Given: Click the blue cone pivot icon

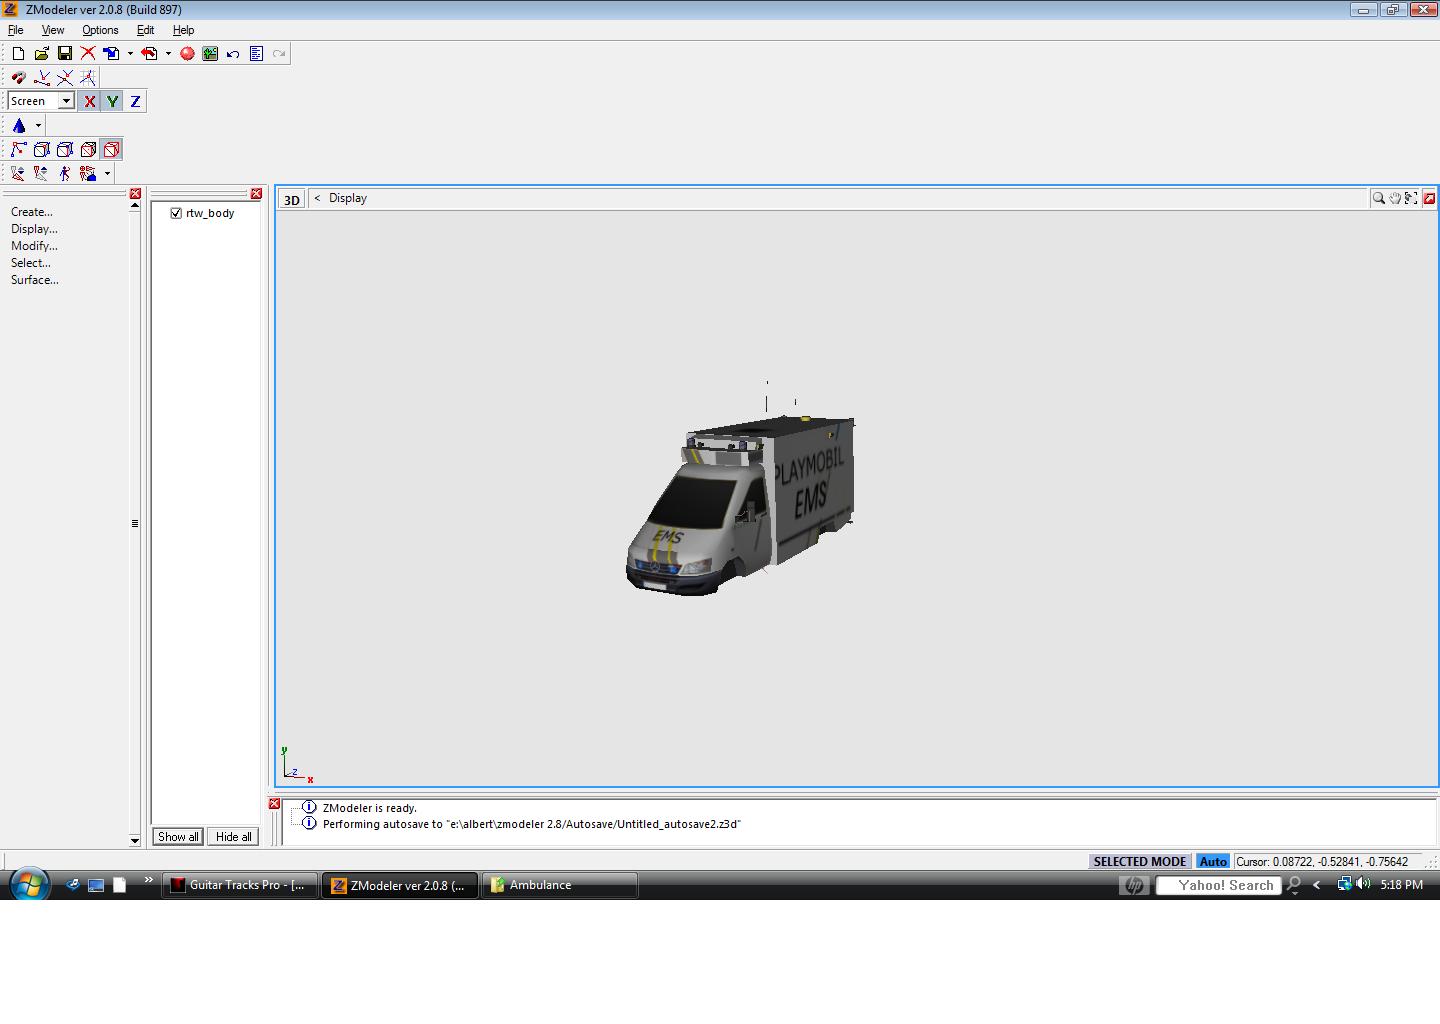Looking at the screenshot, I should [19, 125].
